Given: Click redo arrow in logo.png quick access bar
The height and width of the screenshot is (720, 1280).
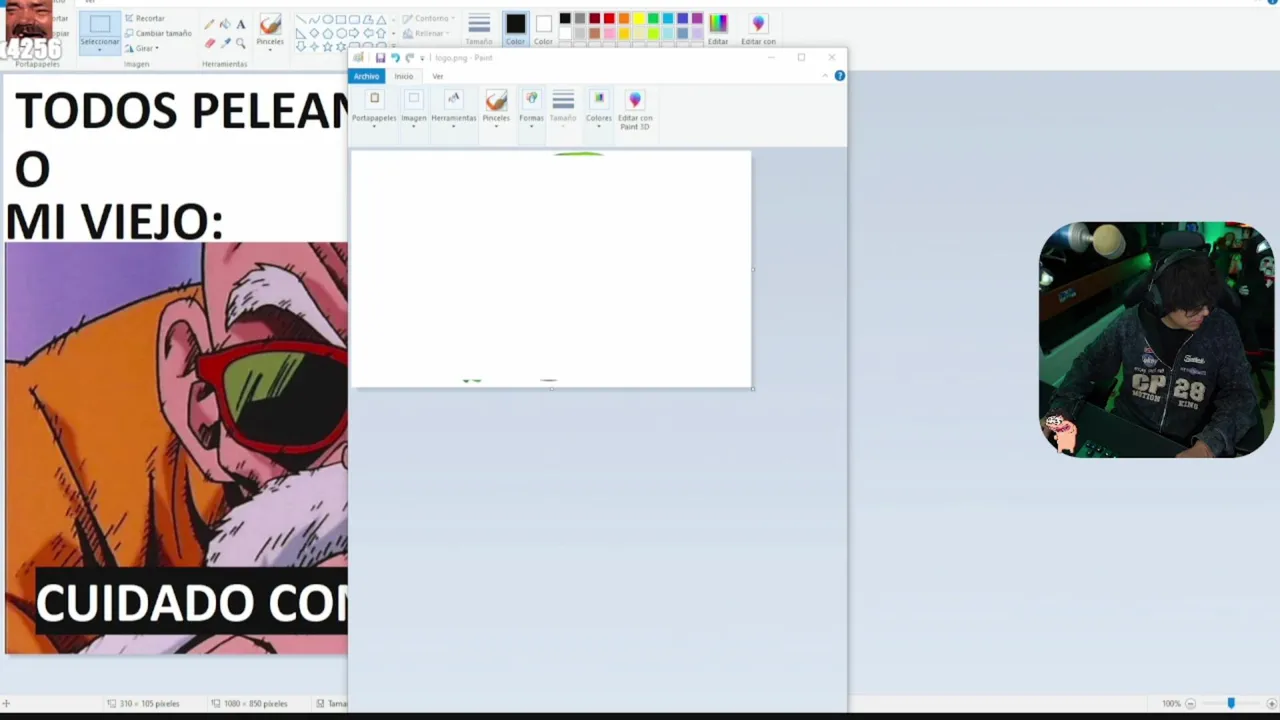Looking at the screenshot, I should 409,58.
